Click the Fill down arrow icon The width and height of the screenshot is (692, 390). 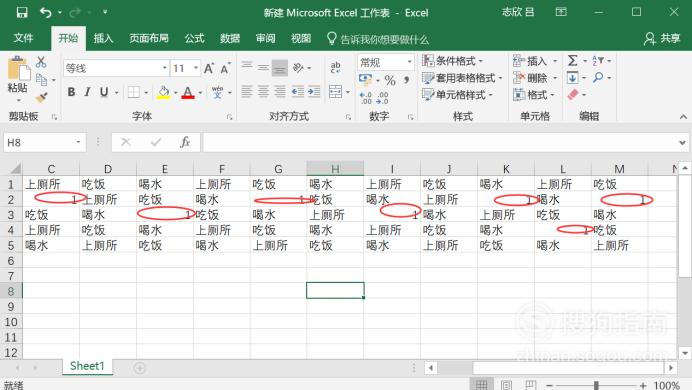pos(572,78)
